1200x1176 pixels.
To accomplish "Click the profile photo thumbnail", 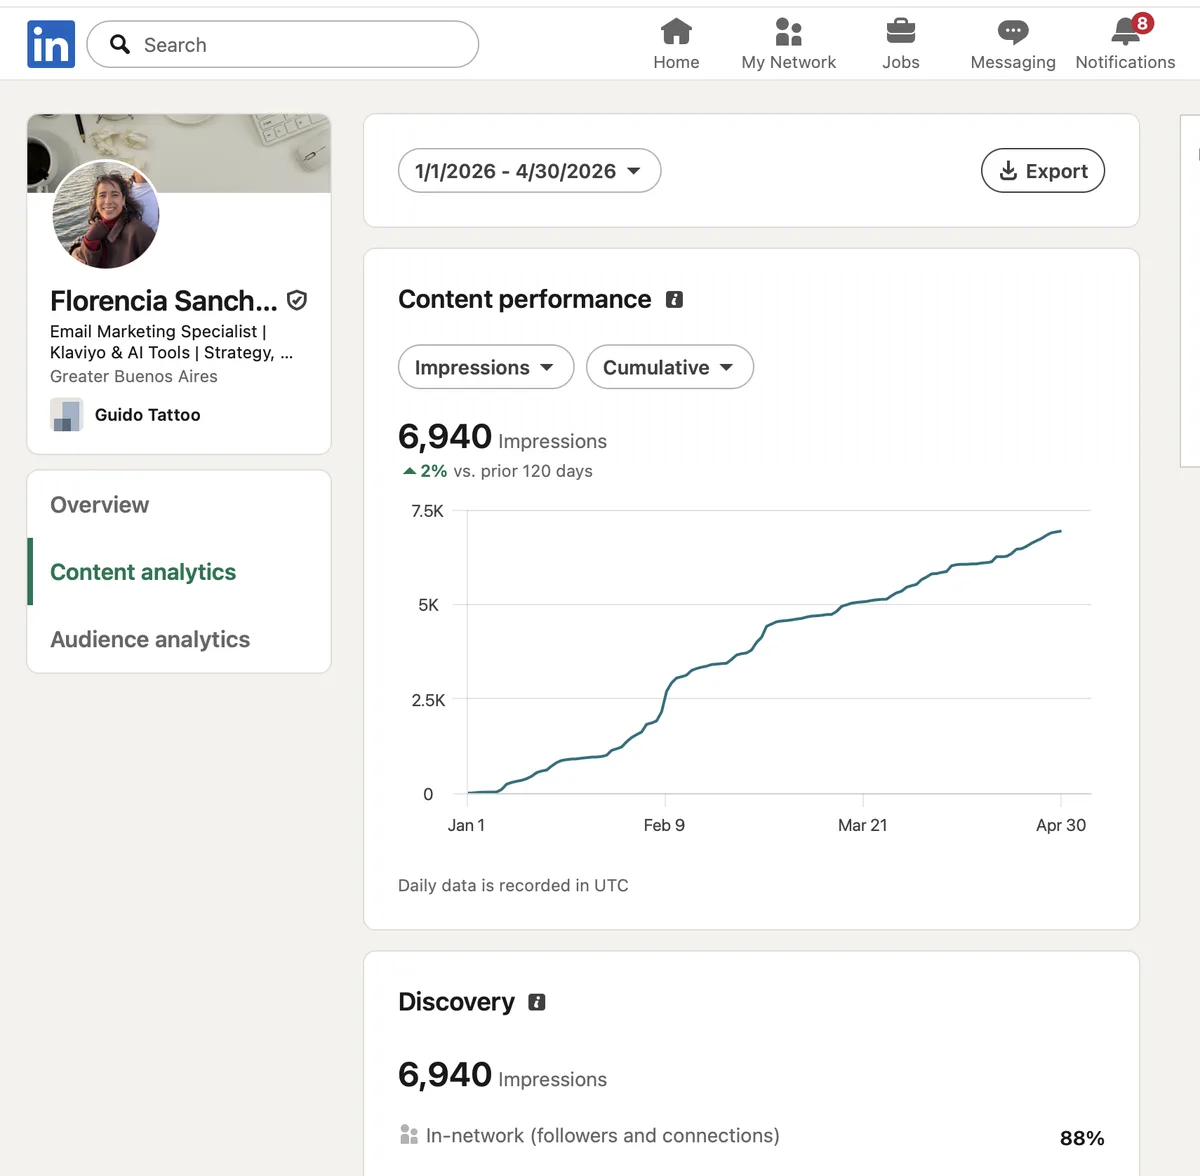I will (x=105, y=214).
